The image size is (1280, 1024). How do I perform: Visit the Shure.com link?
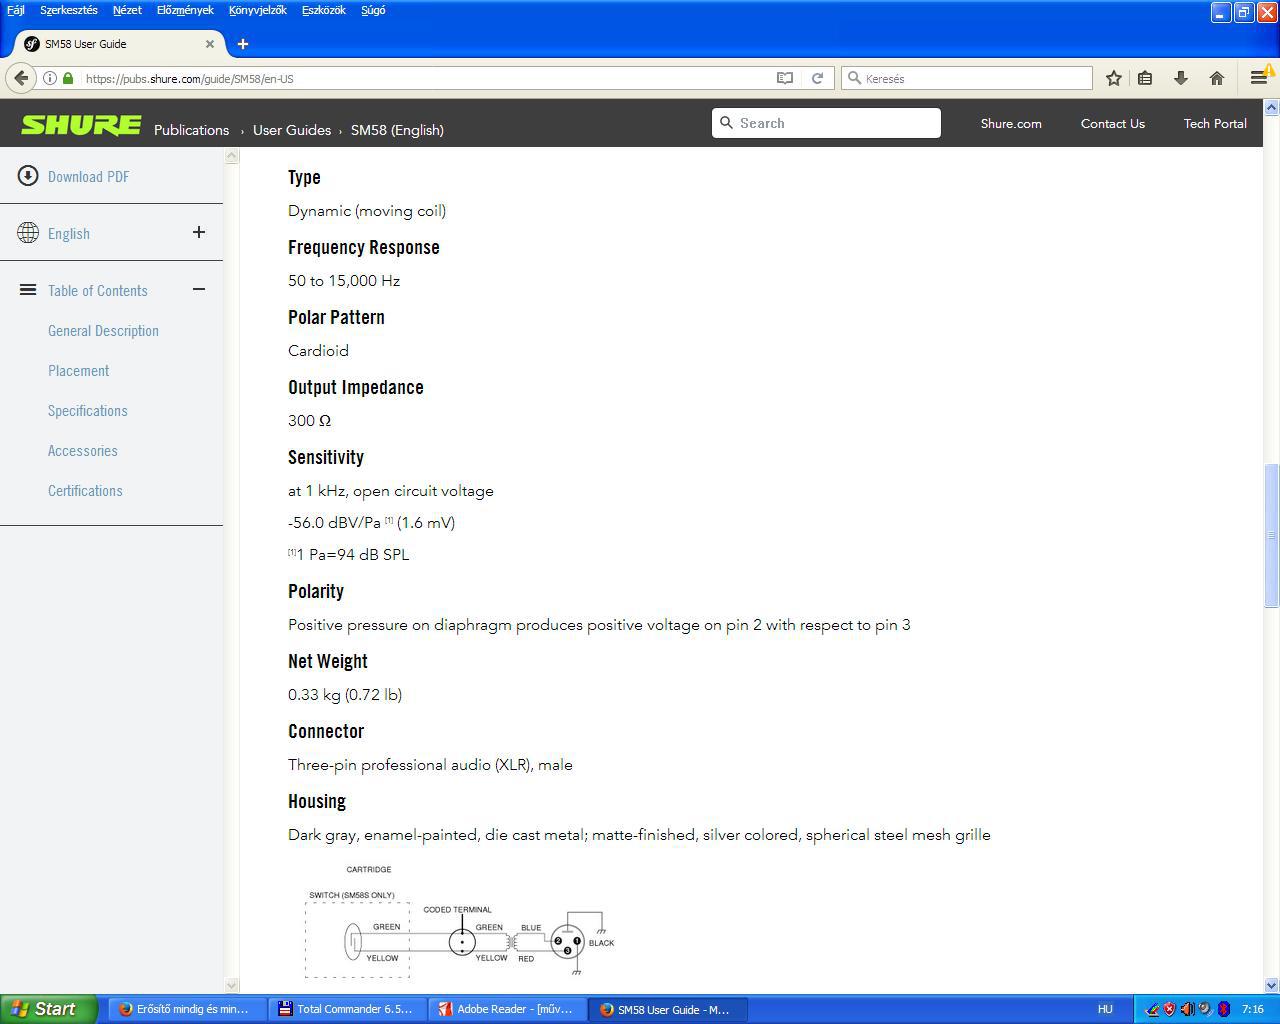tap(1011, 124)
